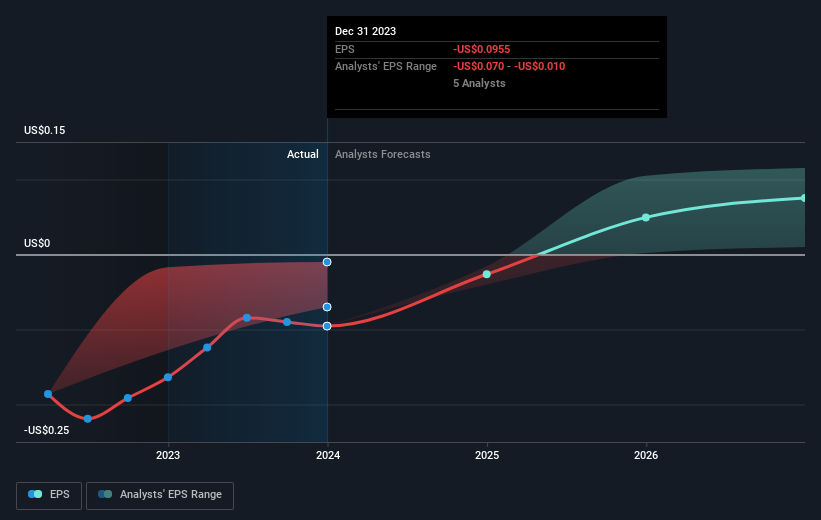Click the lower analyst range marker at 2024
The width and height of the screenshot is (821, 520).
[327, 307]
